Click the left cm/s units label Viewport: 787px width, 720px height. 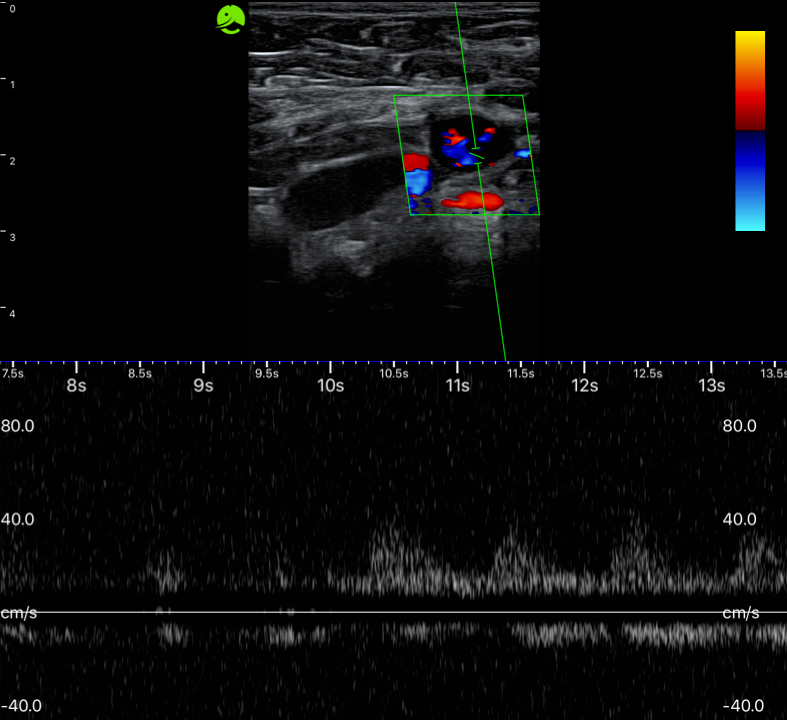coord(19,612)
